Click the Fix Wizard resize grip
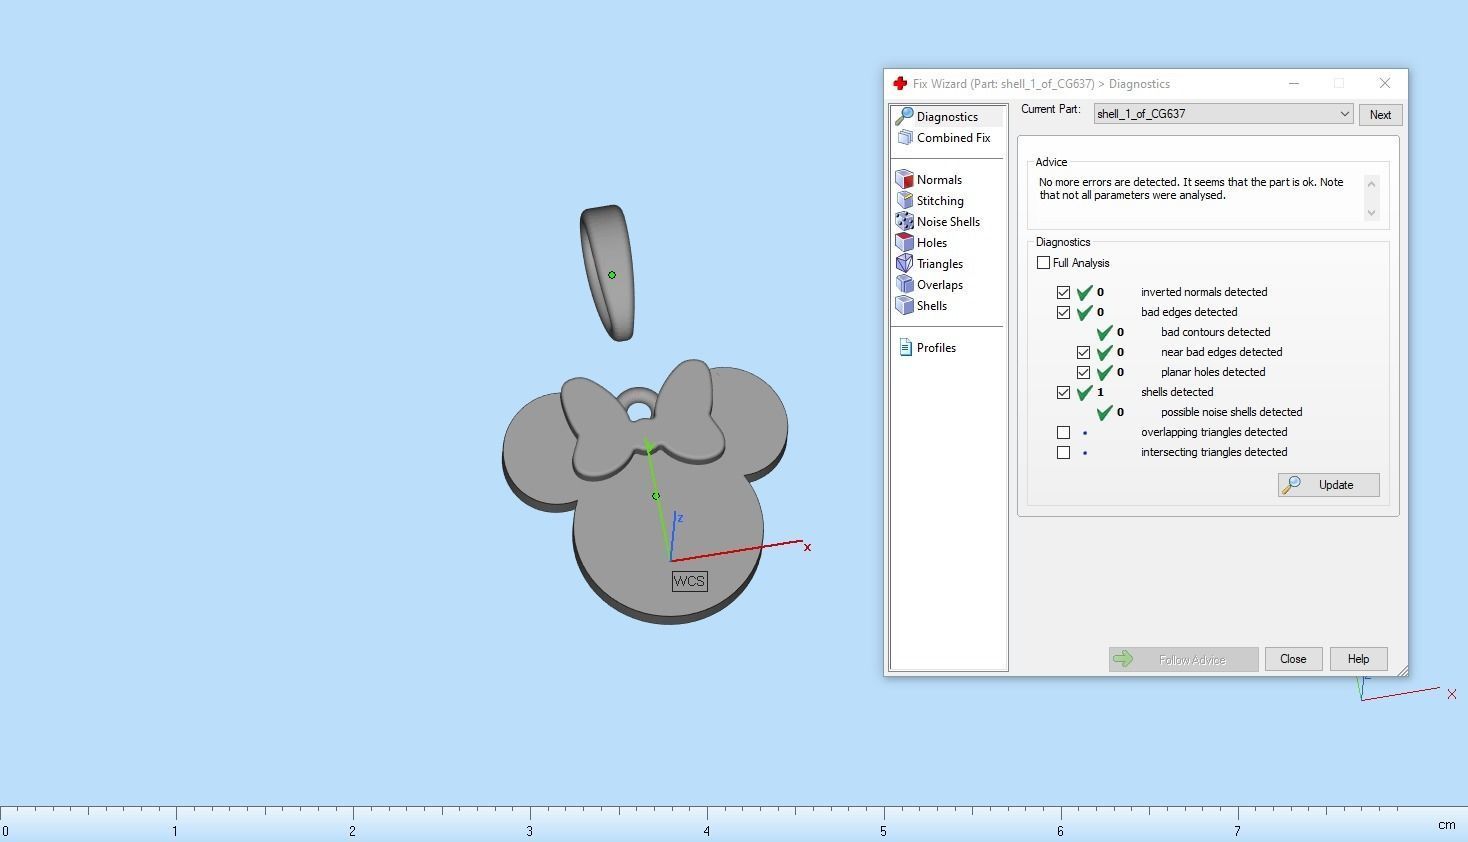The height and width of the screenshot is (842, 1468). (x=1401, y=670)
